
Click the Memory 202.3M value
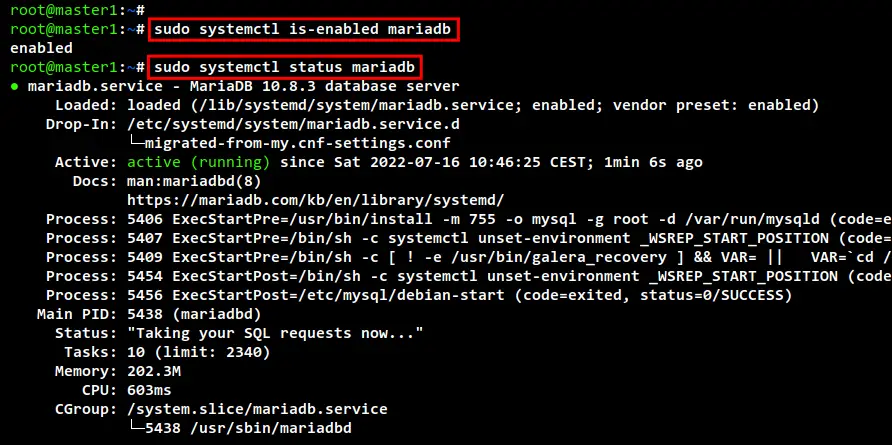click(x=154, y=372)
